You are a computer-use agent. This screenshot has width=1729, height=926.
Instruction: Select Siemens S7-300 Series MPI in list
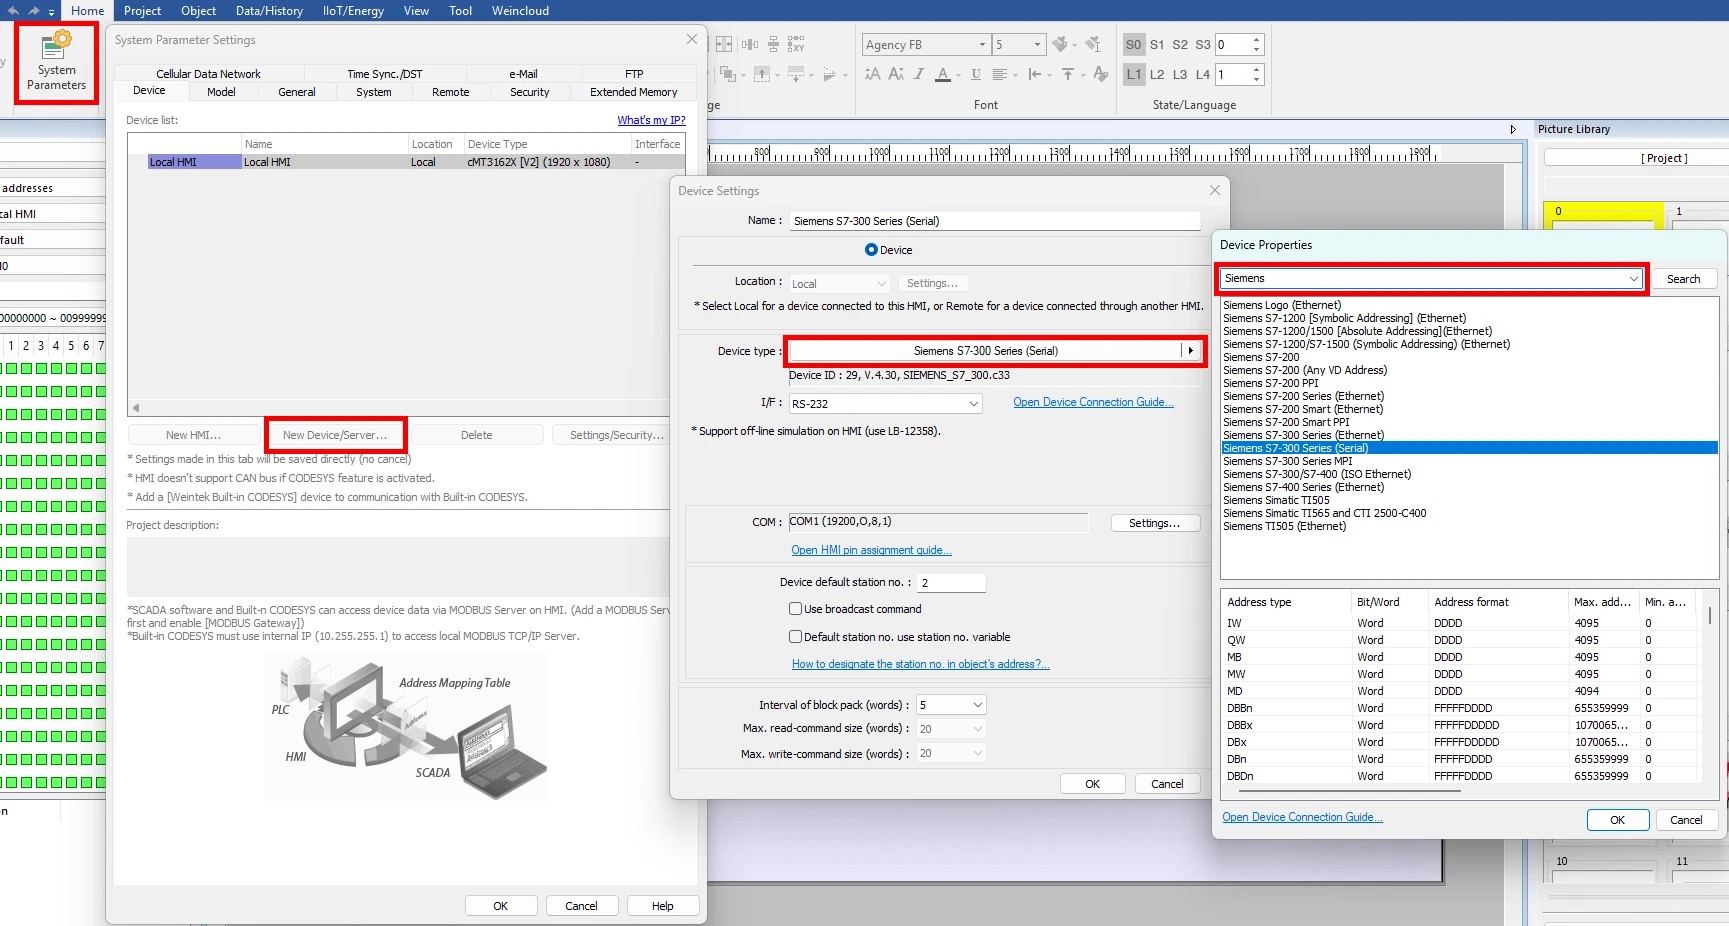1287,462
